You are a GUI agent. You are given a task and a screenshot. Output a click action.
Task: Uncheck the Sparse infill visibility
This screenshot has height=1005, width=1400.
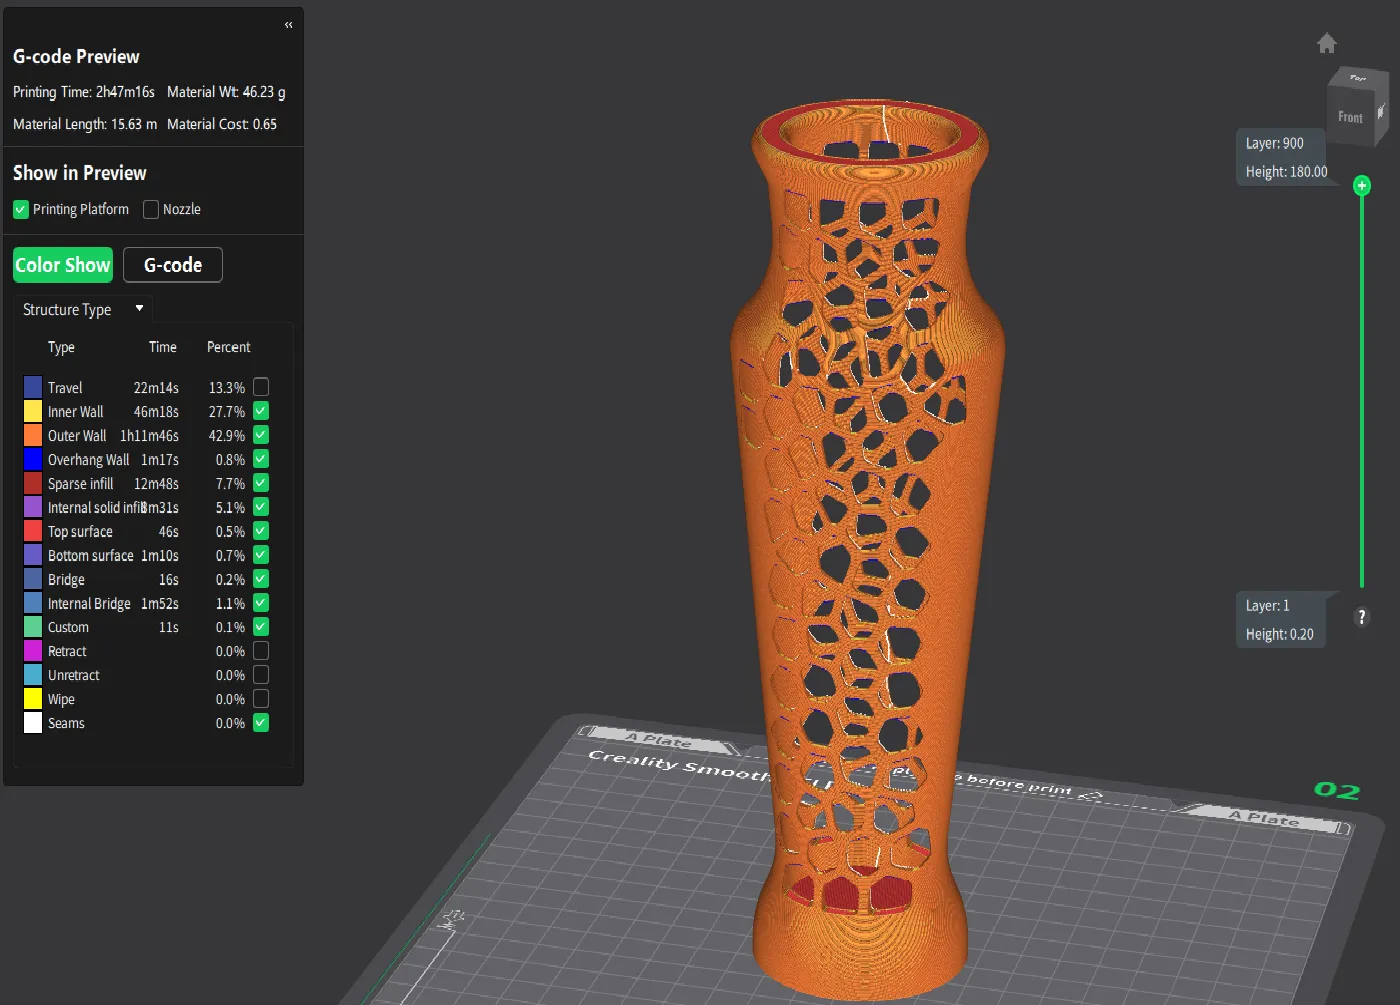point(260,483)
